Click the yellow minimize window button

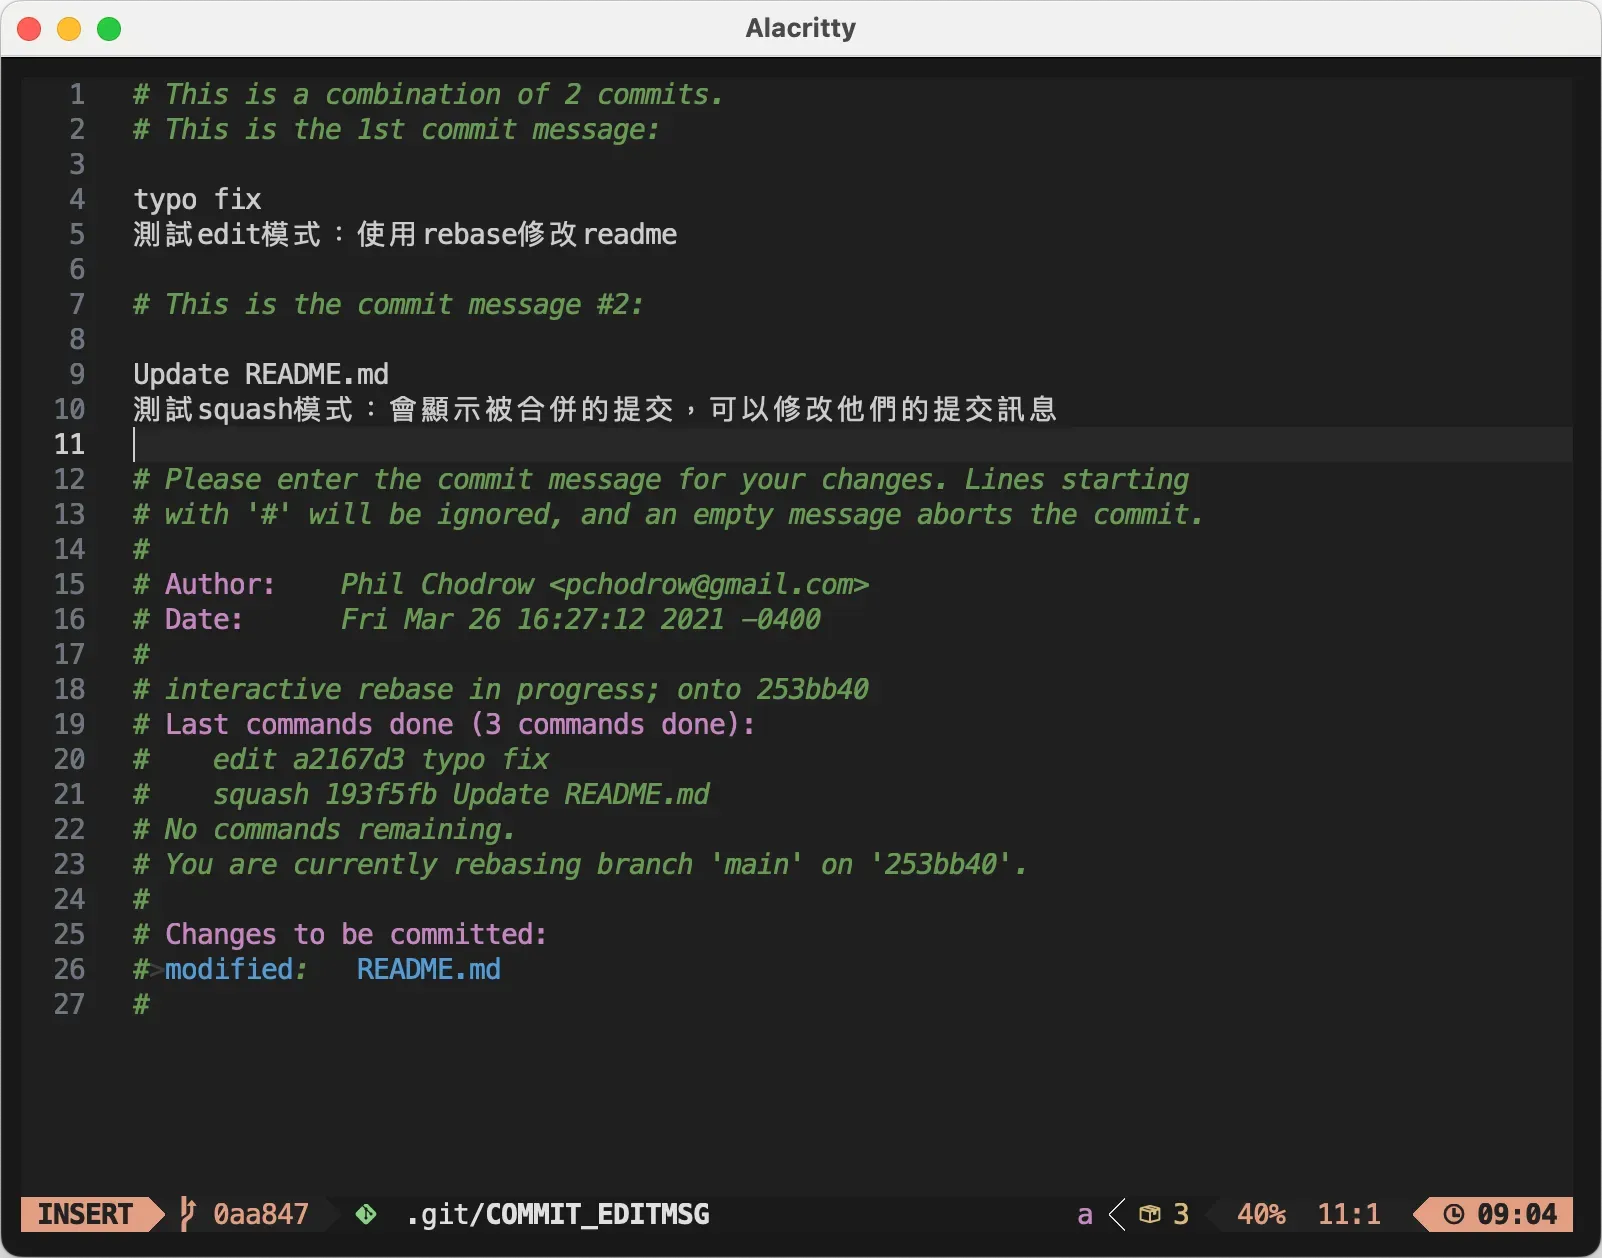coord(69,29)
